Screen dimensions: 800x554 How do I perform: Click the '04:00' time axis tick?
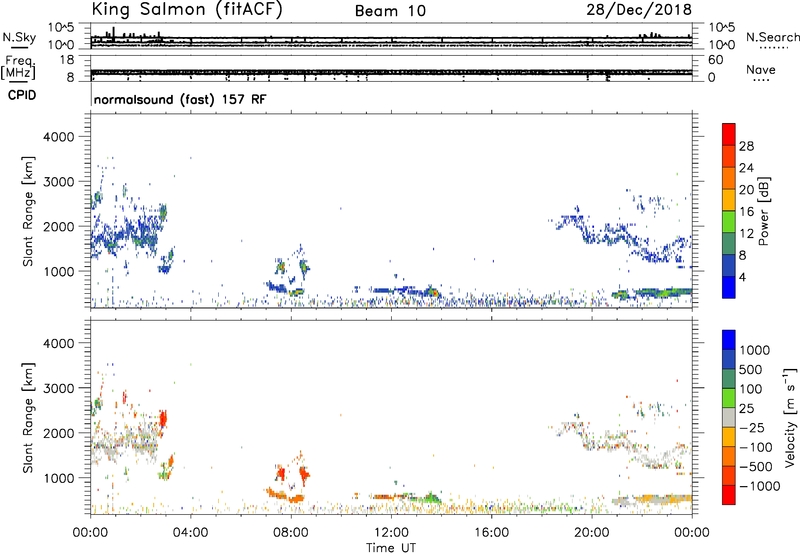point(190,533)
